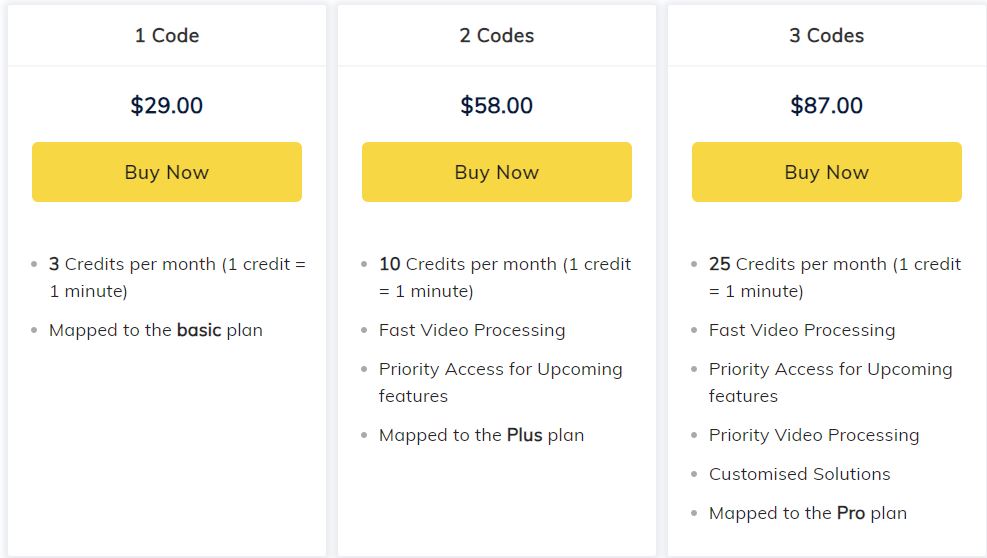Click Priority Video Processing feature
This screenshot has height=558, width=987.
813,435
